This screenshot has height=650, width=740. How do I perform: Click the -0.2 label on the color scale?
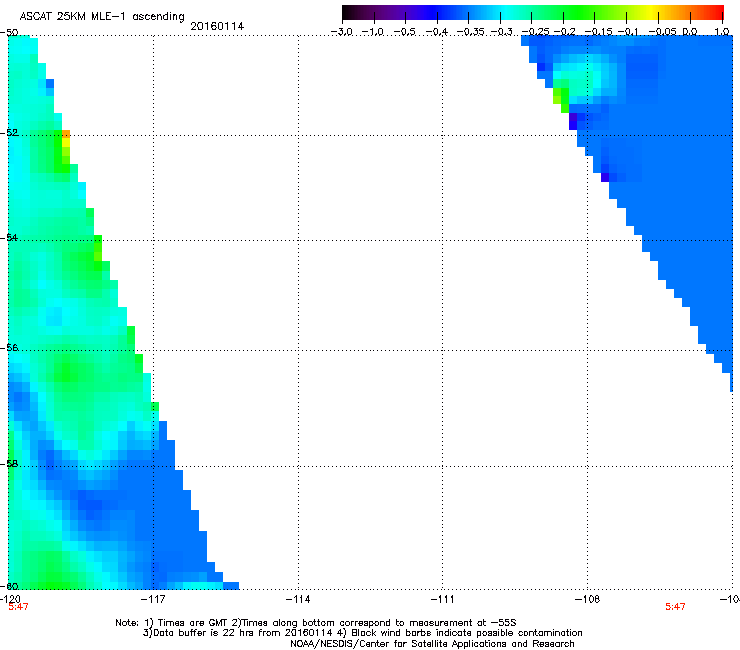click(565, 32)
